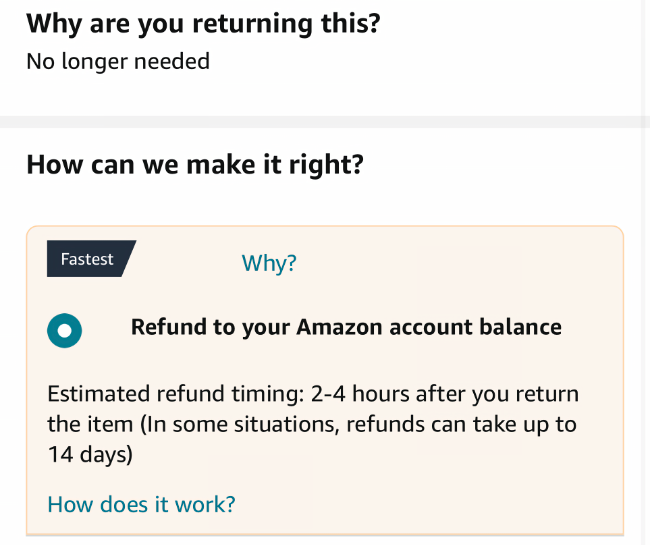Click the word "returning" in the top heading
The image size is (650, 545).
(x=217, y=24)
